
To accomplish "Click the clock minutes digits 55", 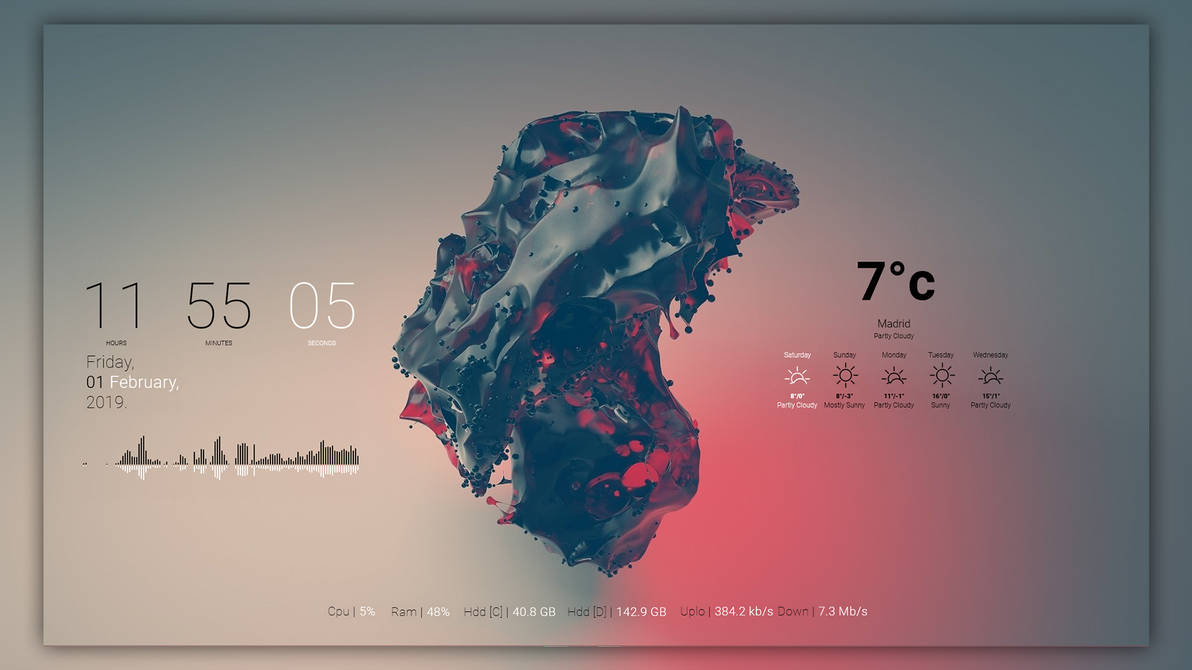I will click(219, 306).
